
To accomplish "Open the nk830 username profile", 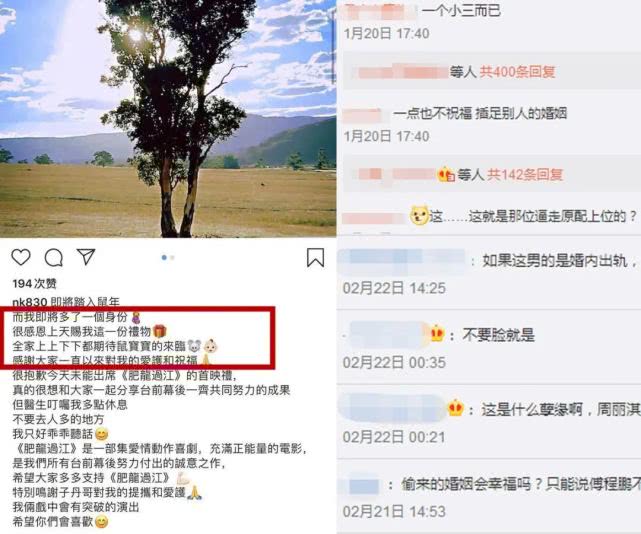I will pyautogui.click(x=30, y=302).
